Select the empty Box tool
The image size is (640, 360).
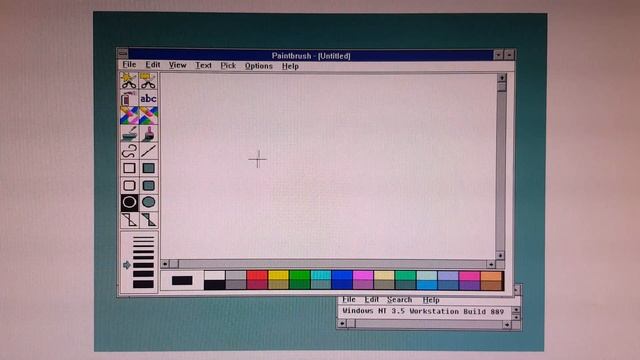click(x=129, y=168)
